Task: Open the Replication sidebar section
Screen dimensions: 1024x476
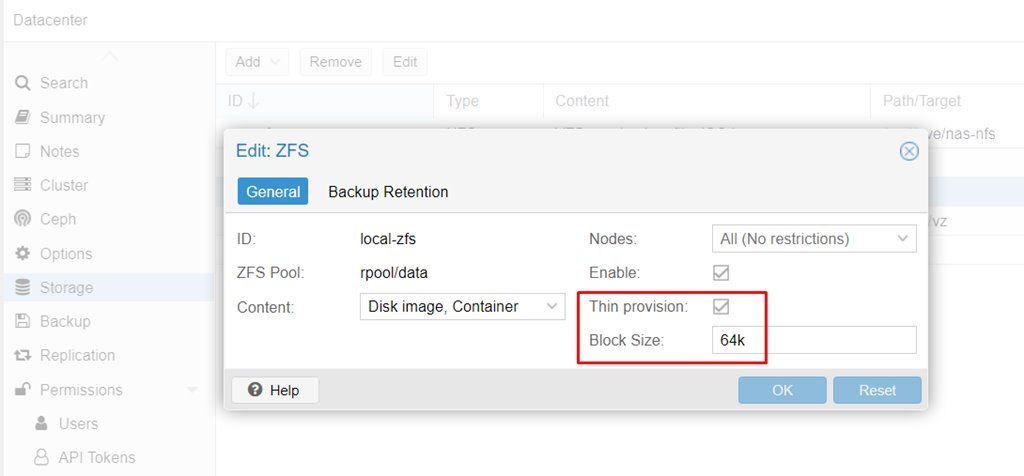Action: coord(77,355)
